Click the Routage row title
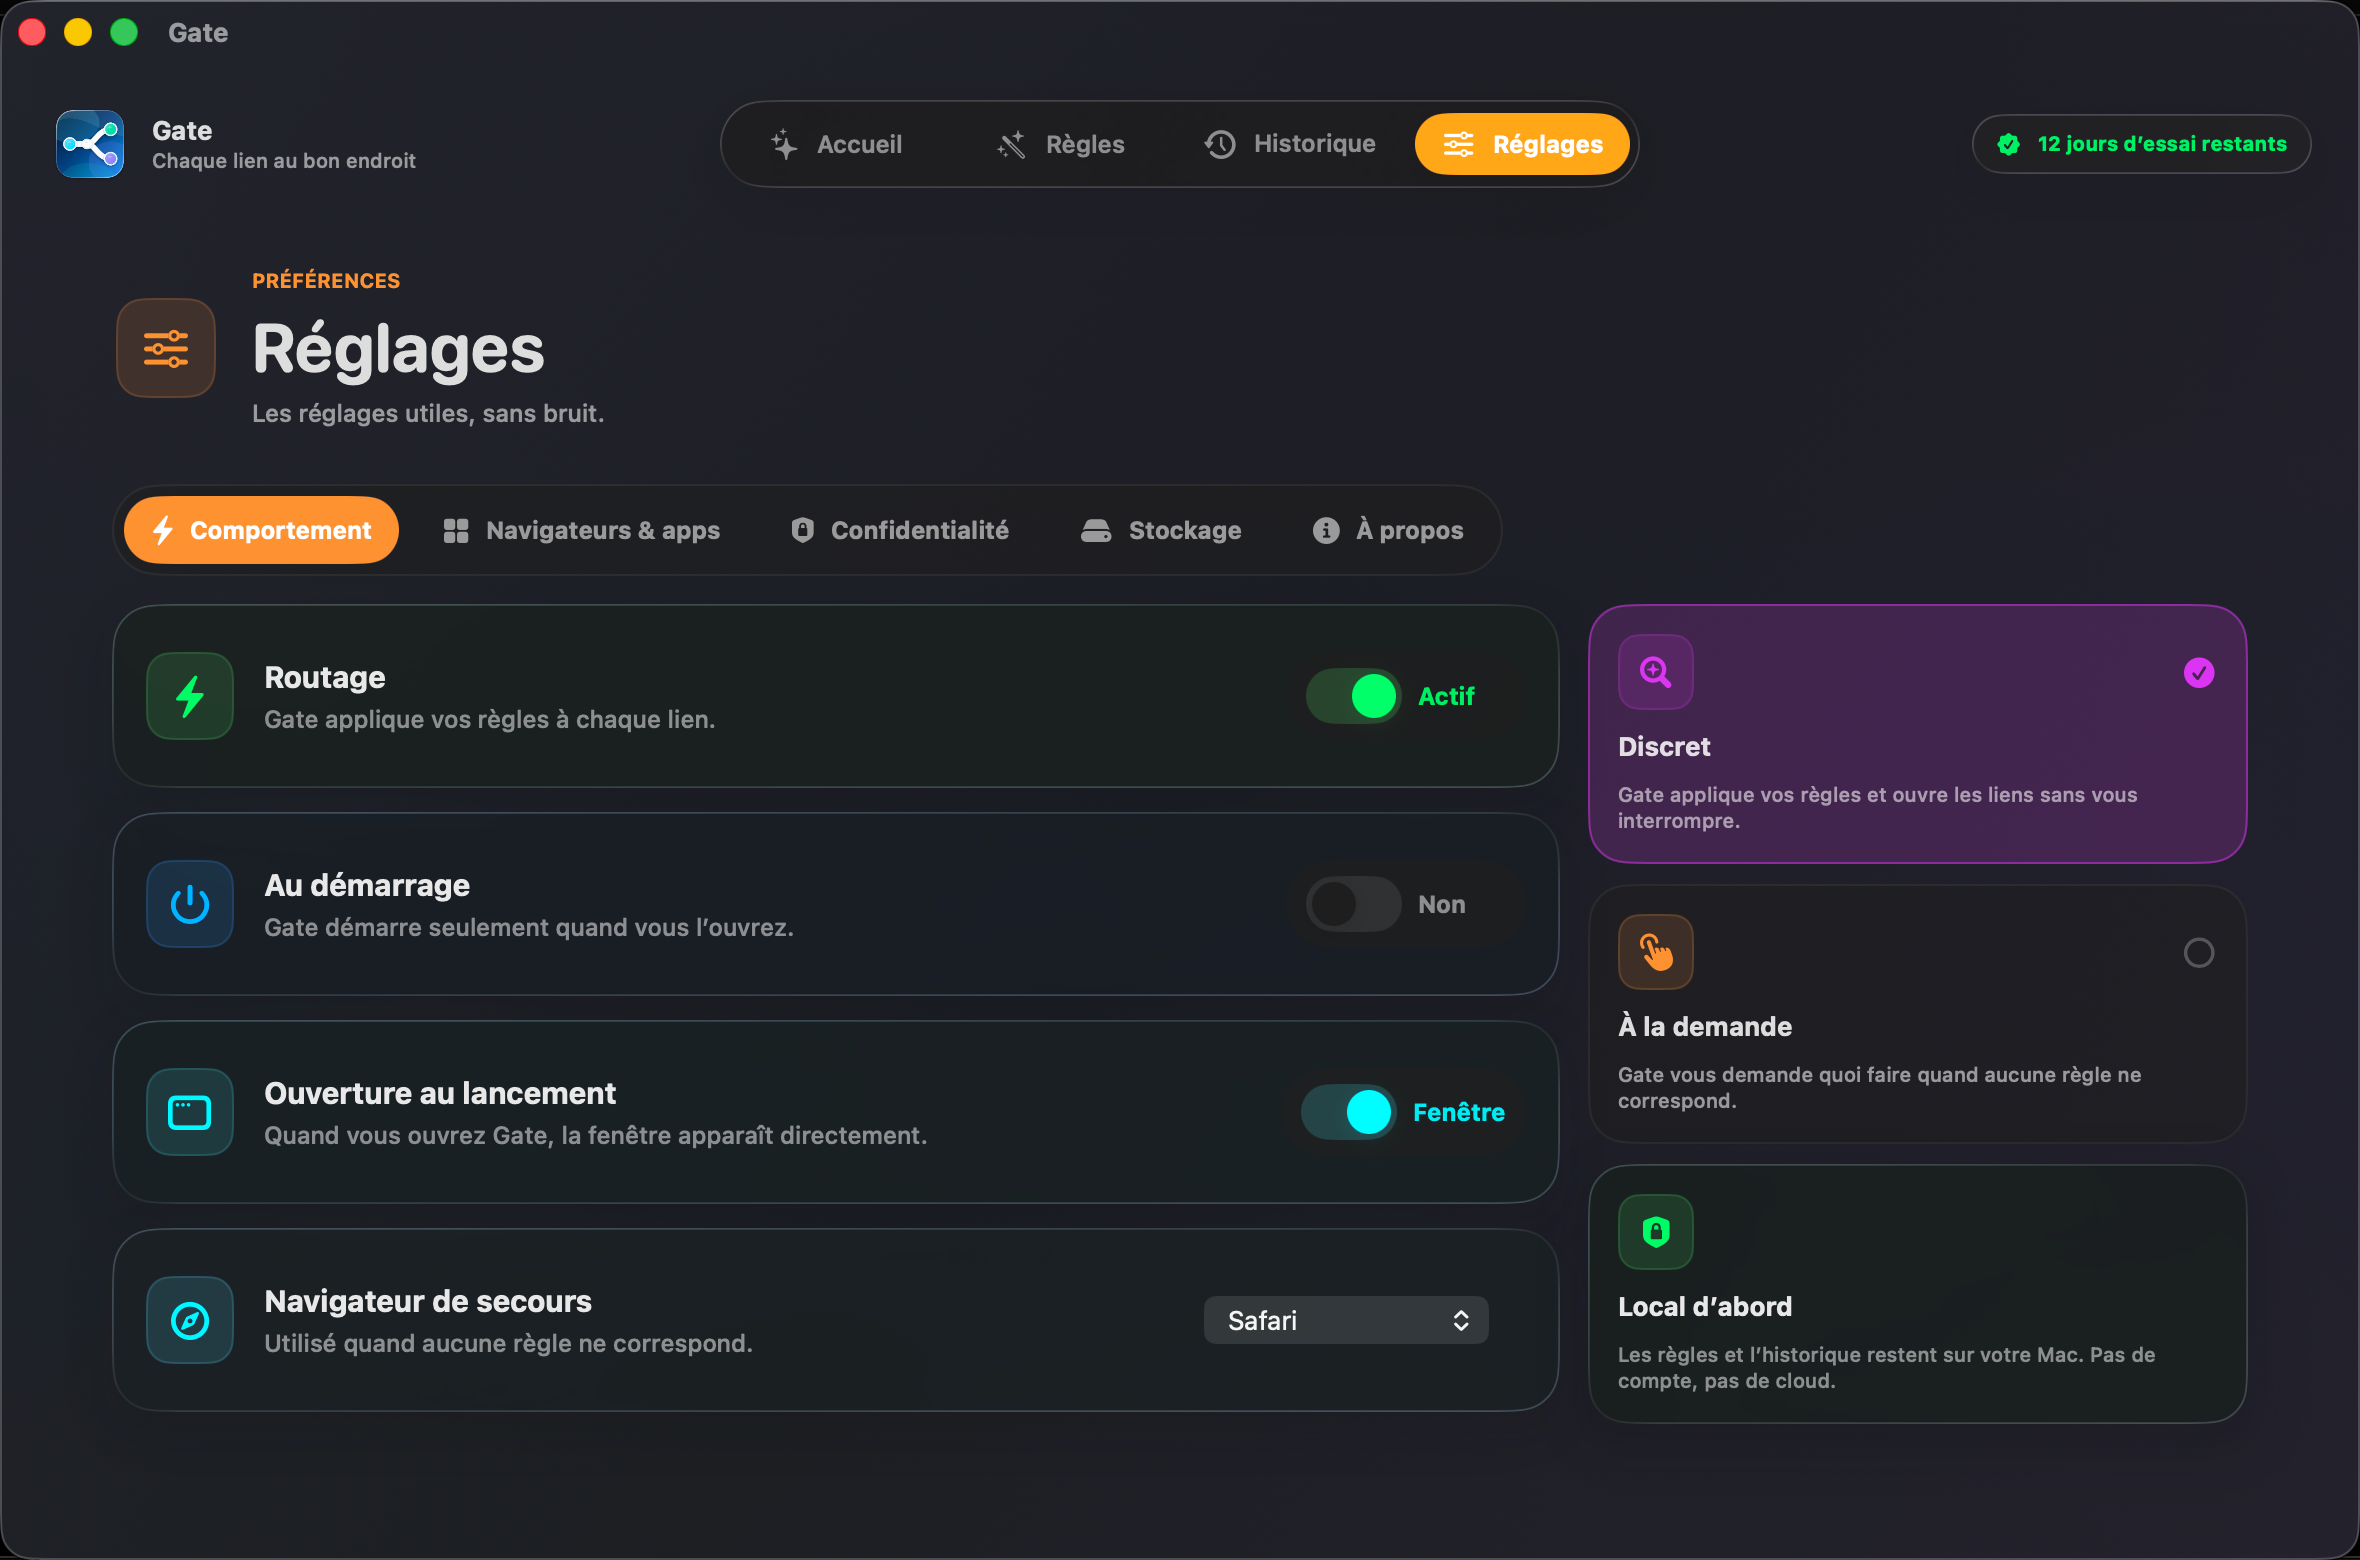Viewport: 2360px width, 1560px height. pos(325,677)
